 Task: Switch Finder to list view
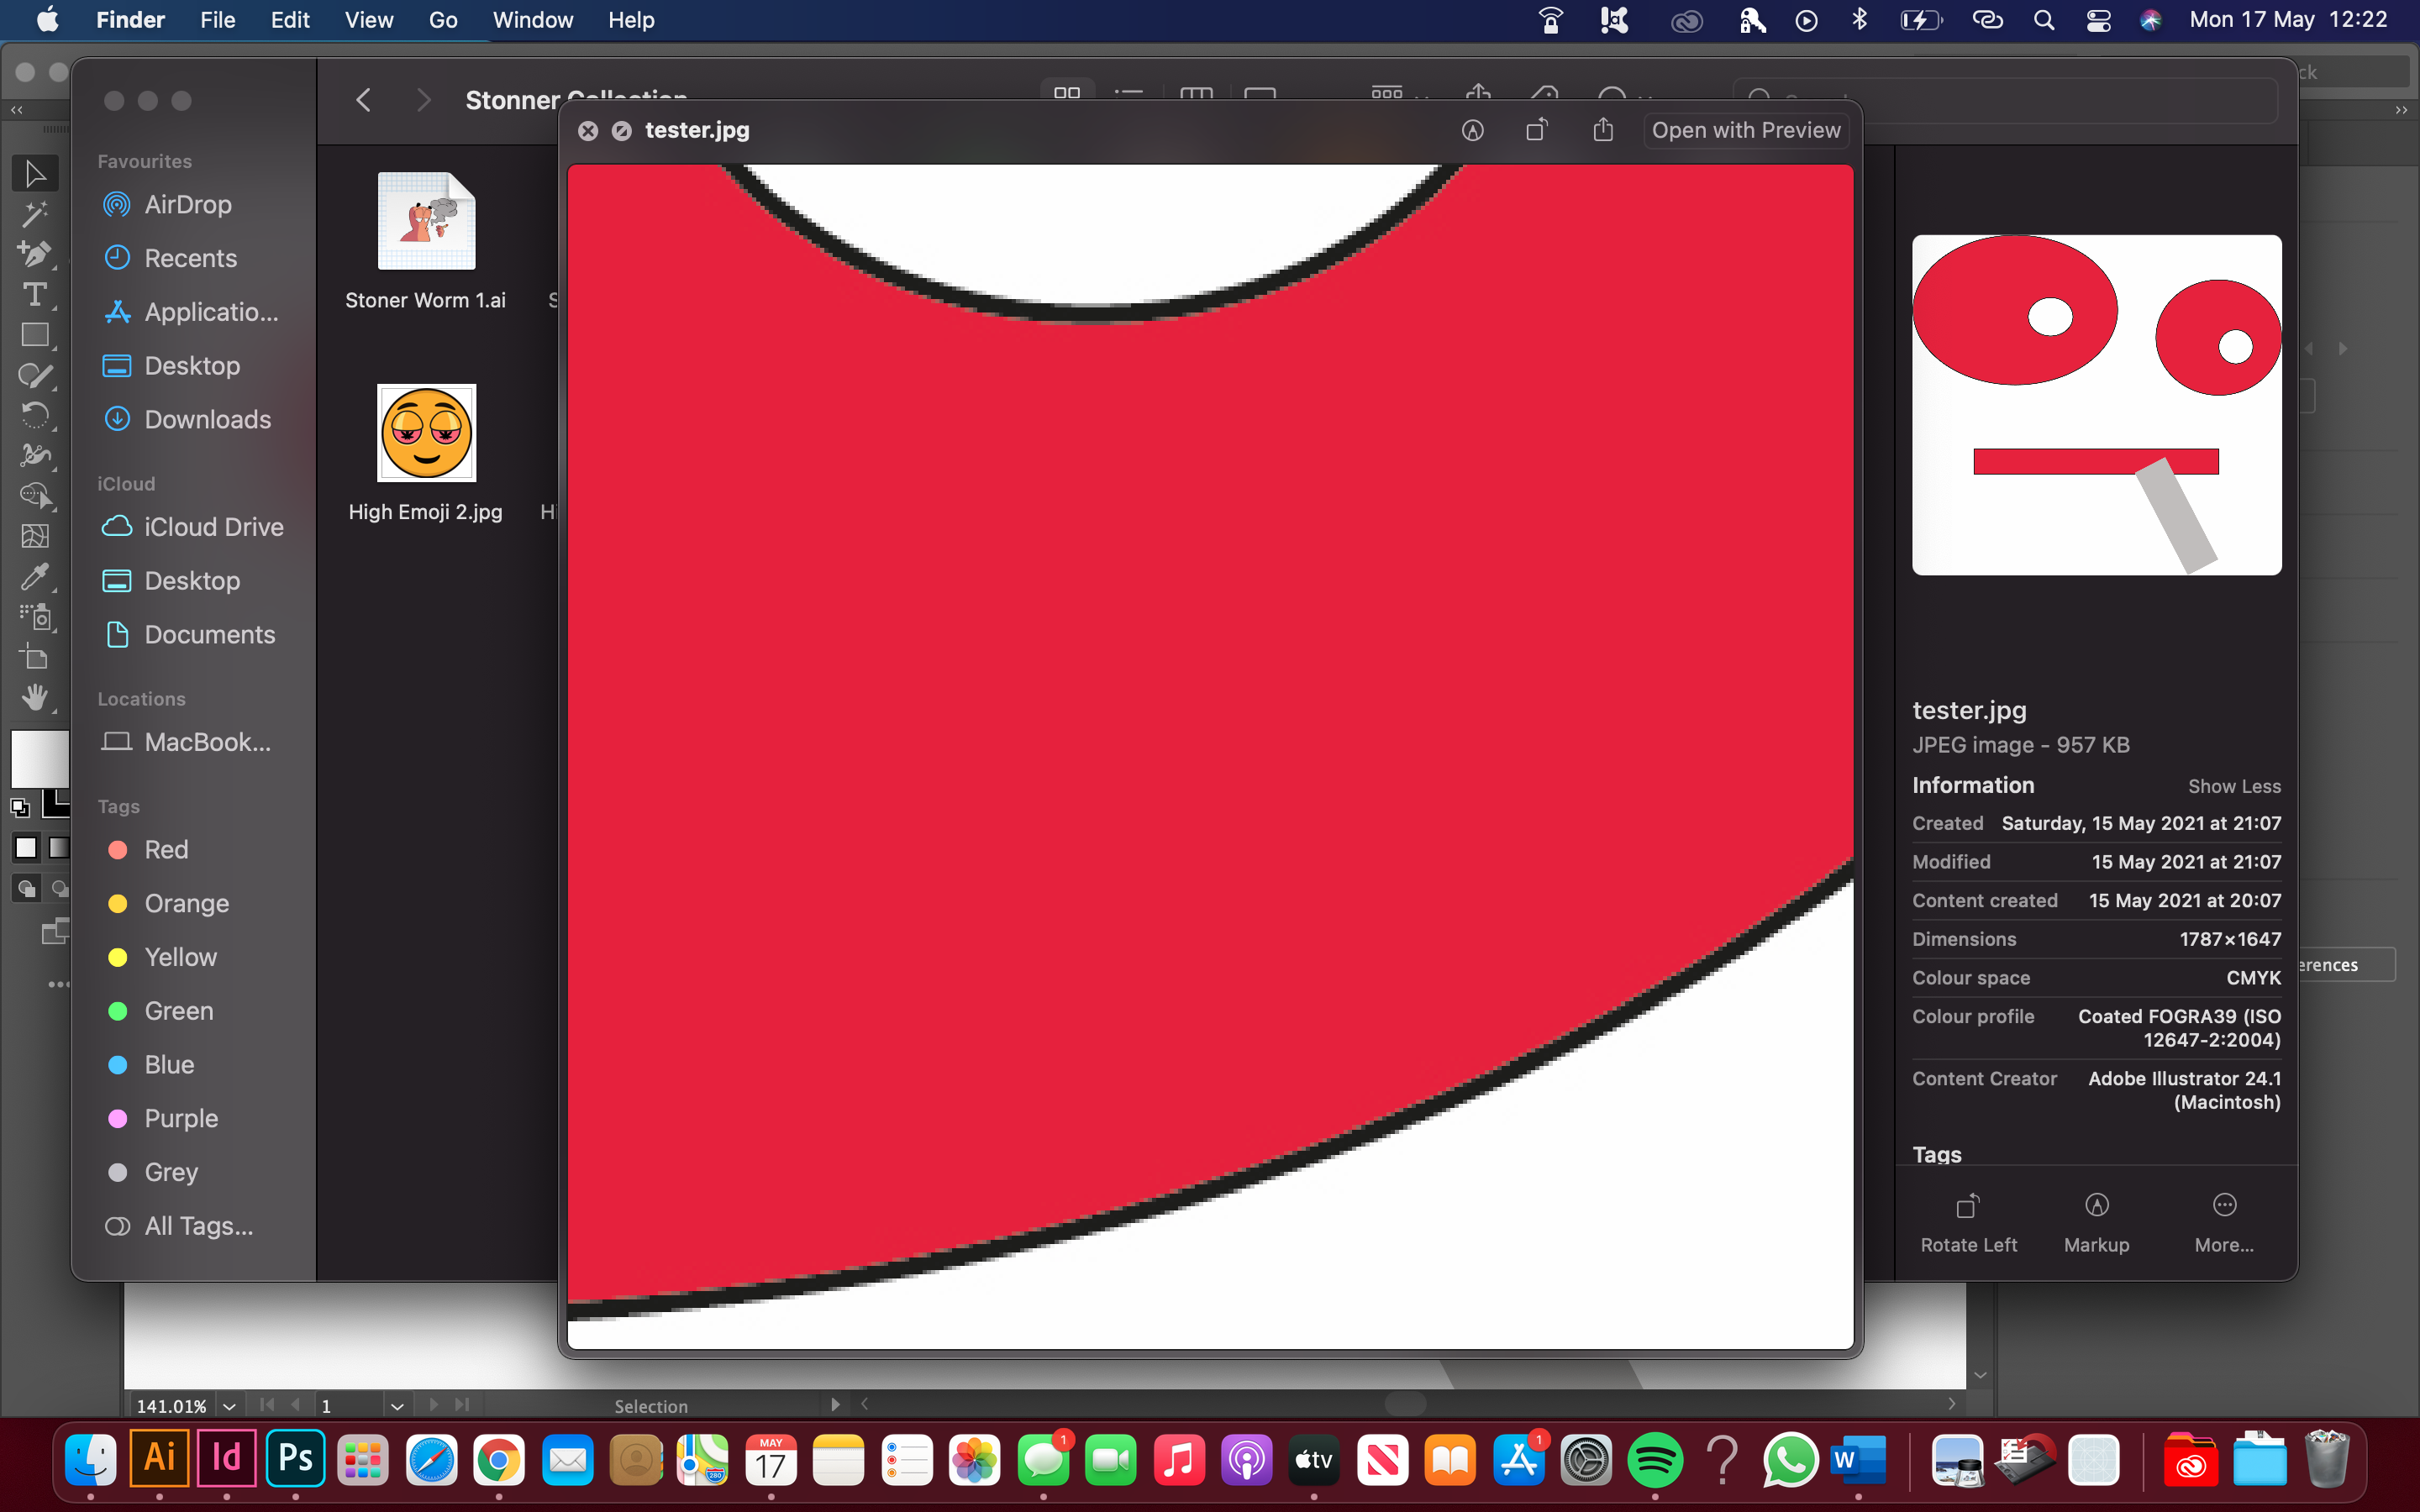pyautogui.click(x=1129, y=95)
